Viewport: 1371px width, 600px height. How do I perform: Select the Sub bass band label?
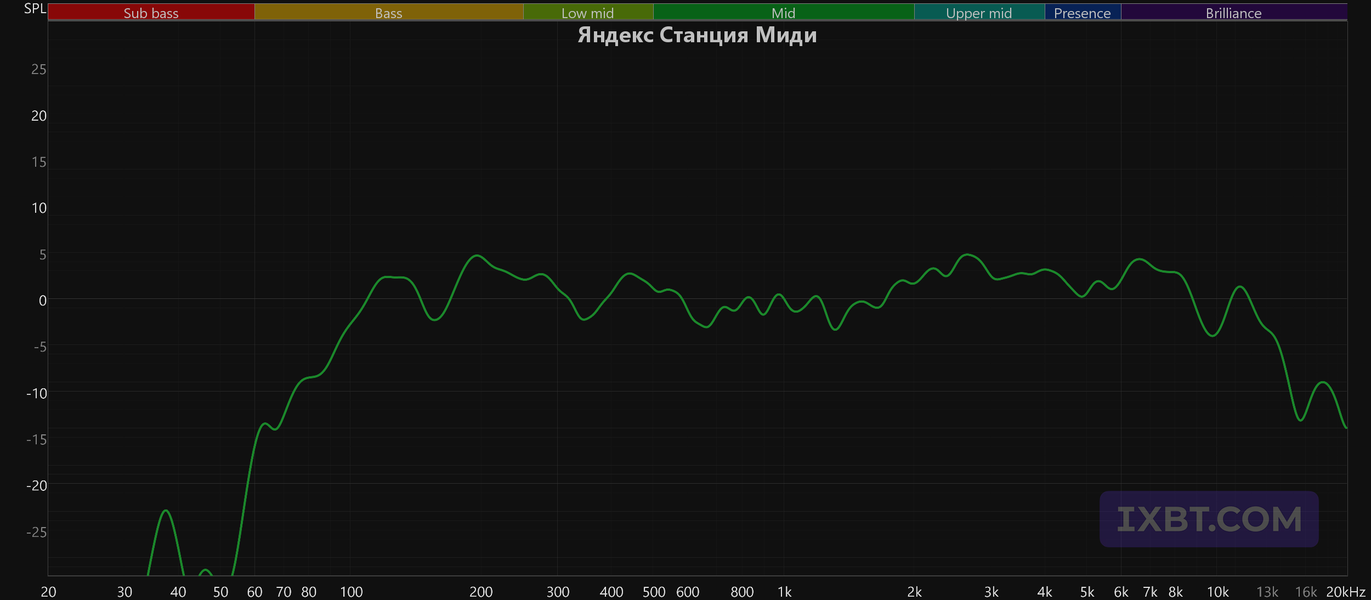[x=151, y=13]
